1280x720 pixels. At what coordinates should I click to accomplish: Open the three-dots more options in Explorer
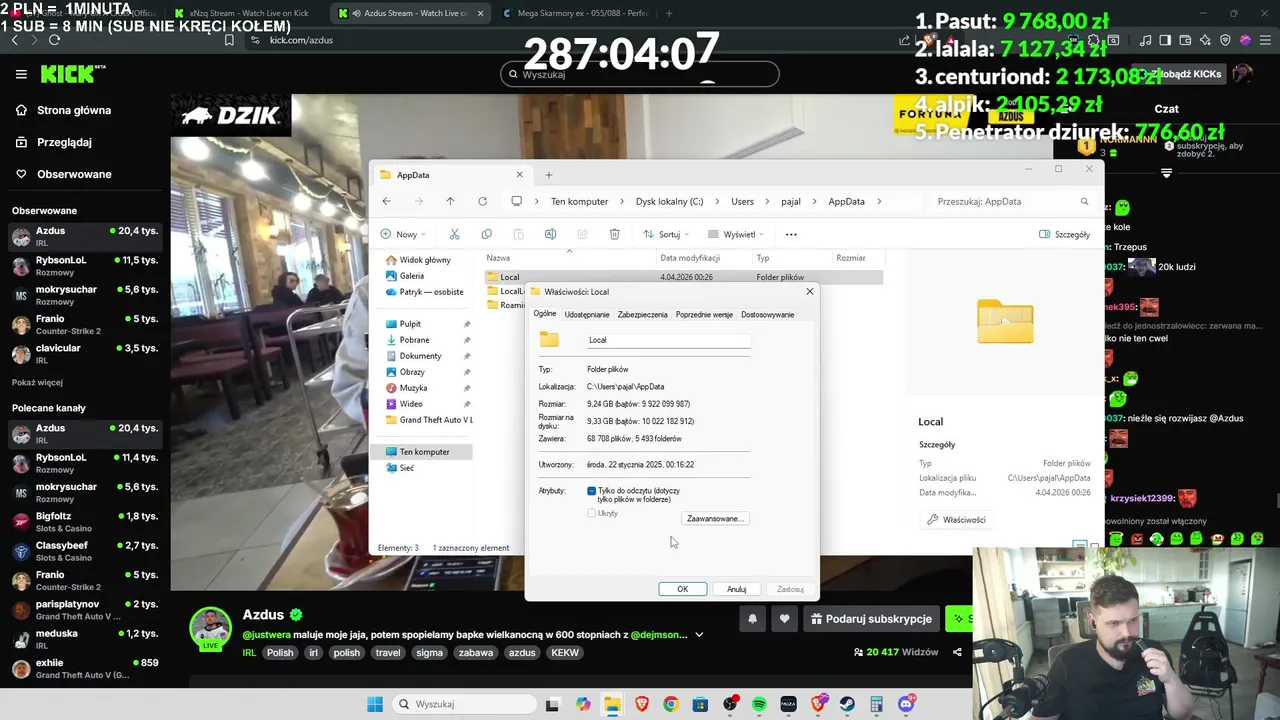pos(791,234)
